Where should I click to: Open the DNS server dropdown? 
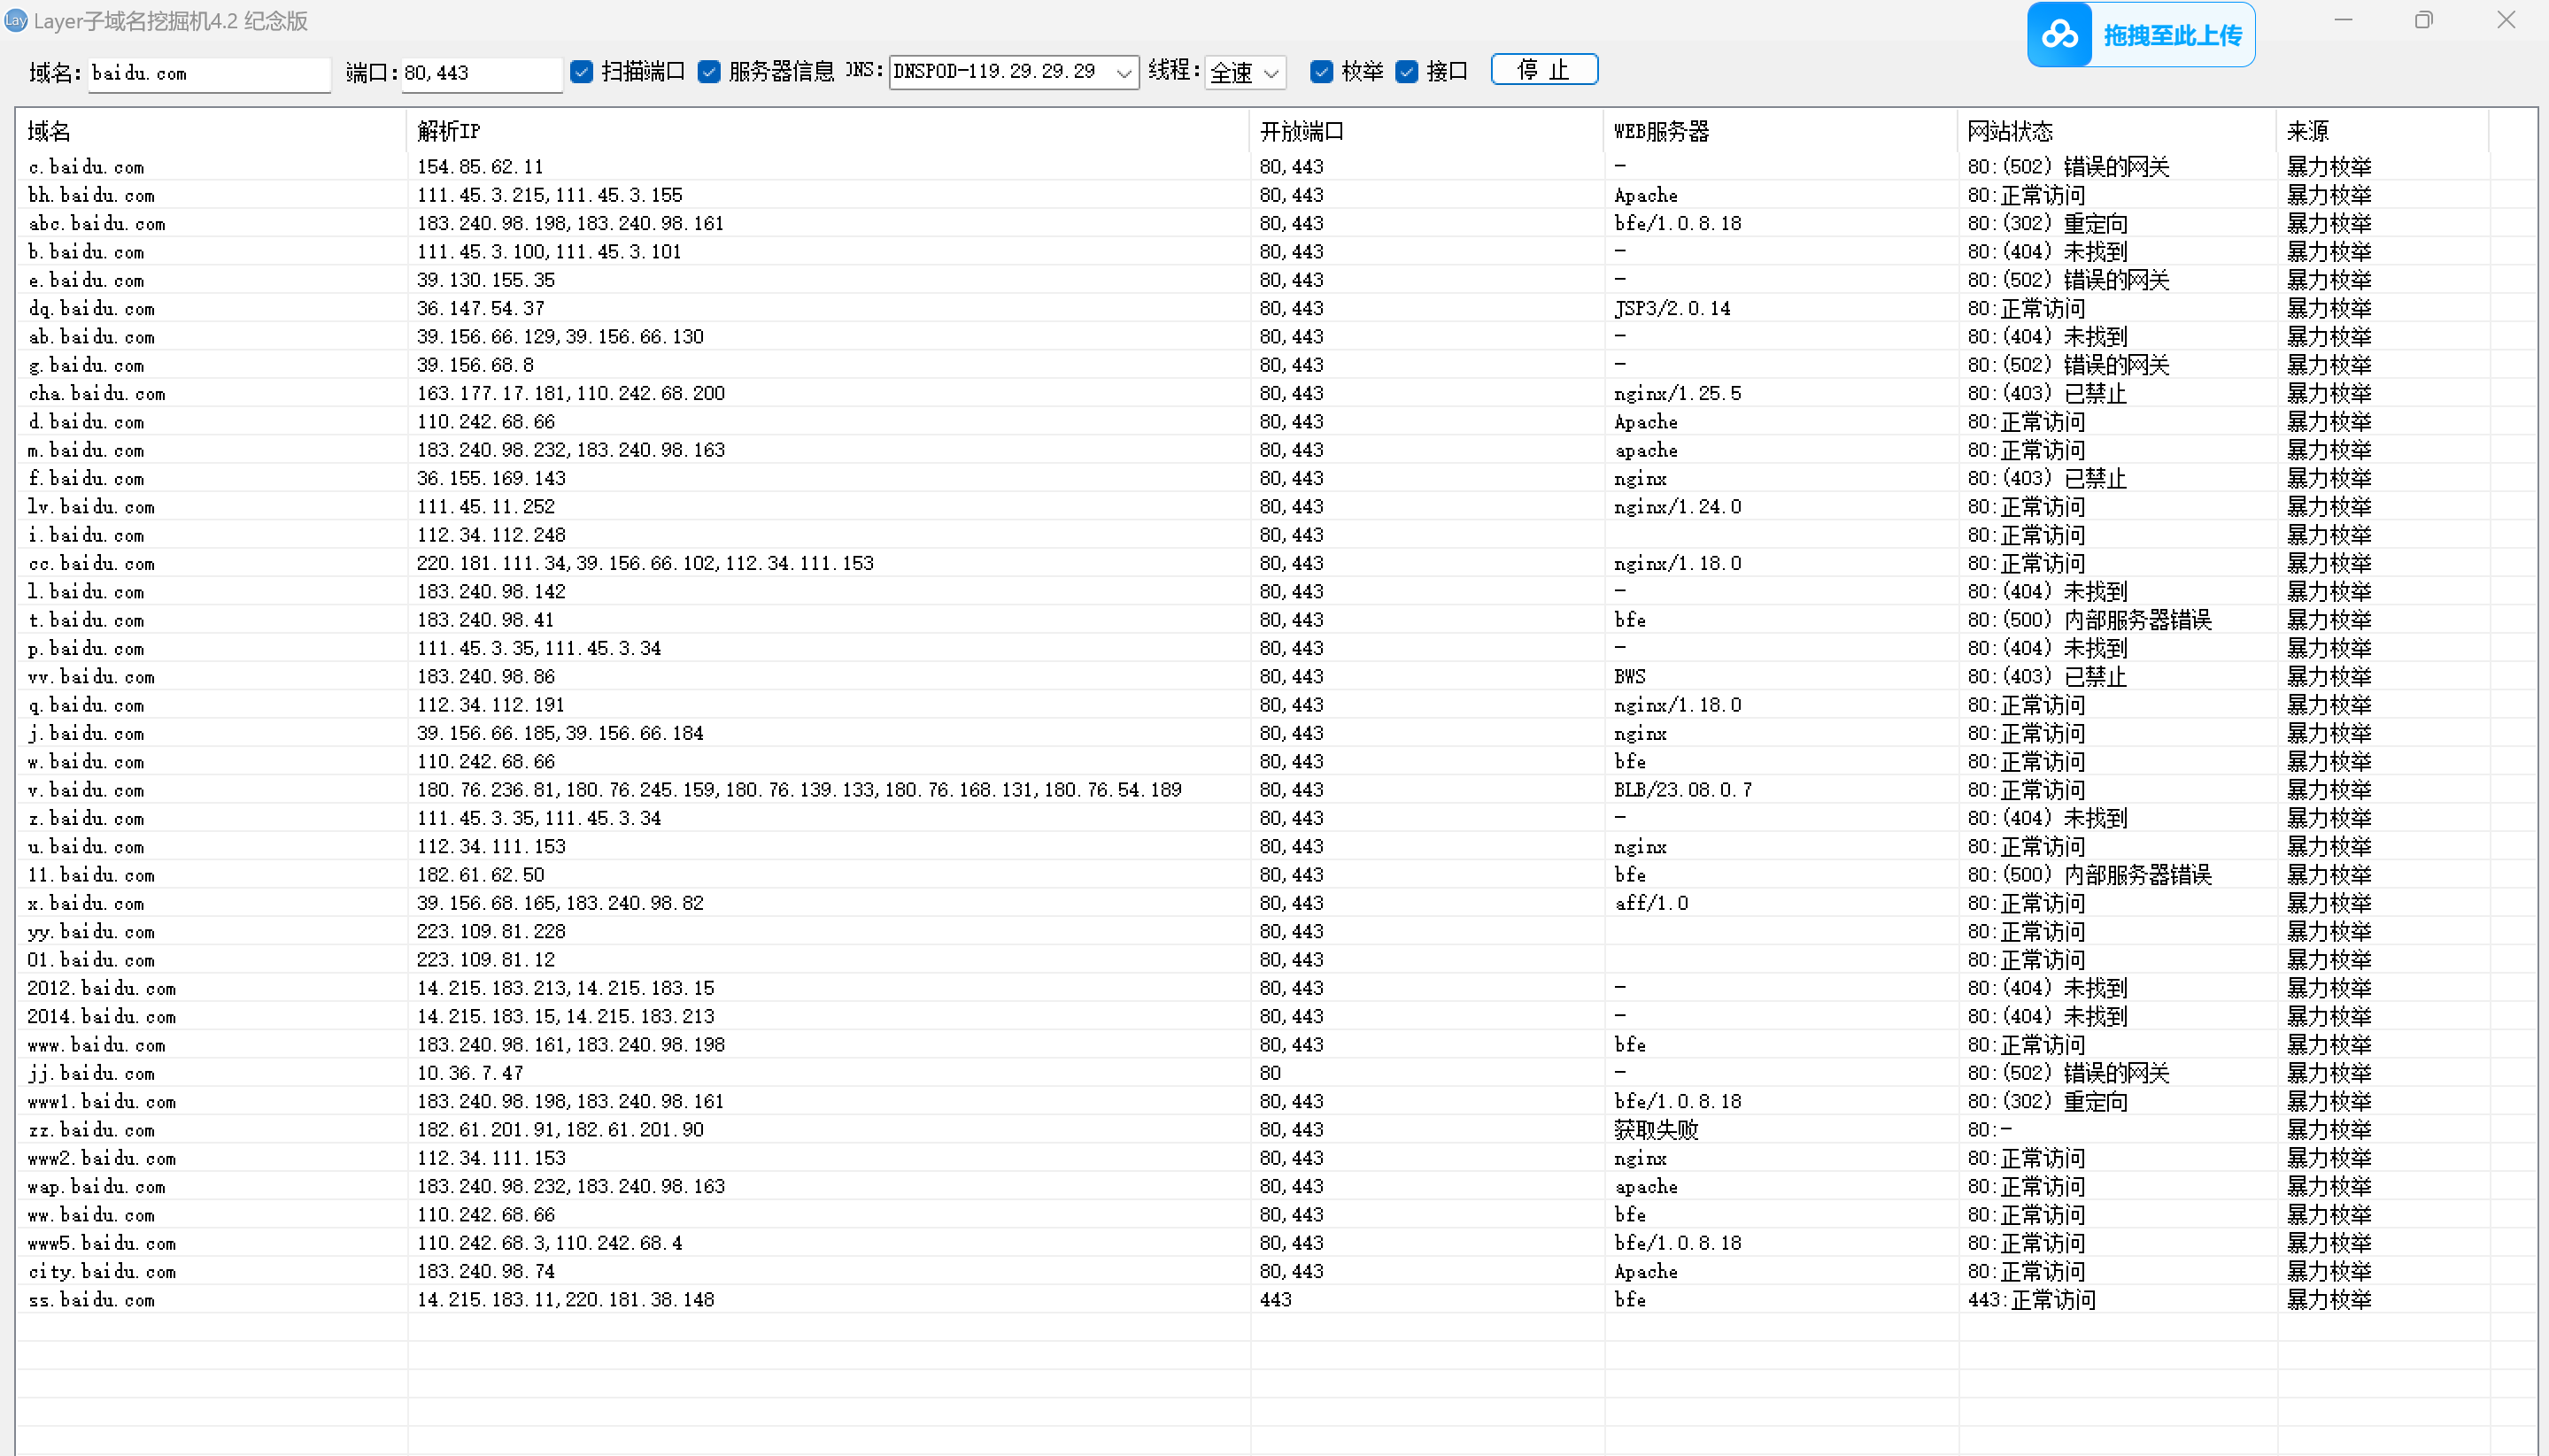tap(1123, 72)
